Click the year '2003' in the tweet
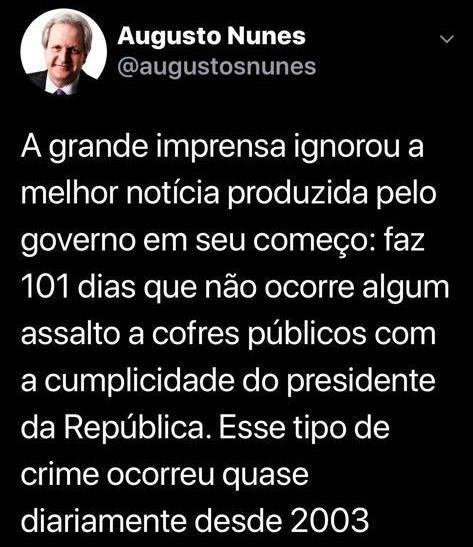 [329, 521]
